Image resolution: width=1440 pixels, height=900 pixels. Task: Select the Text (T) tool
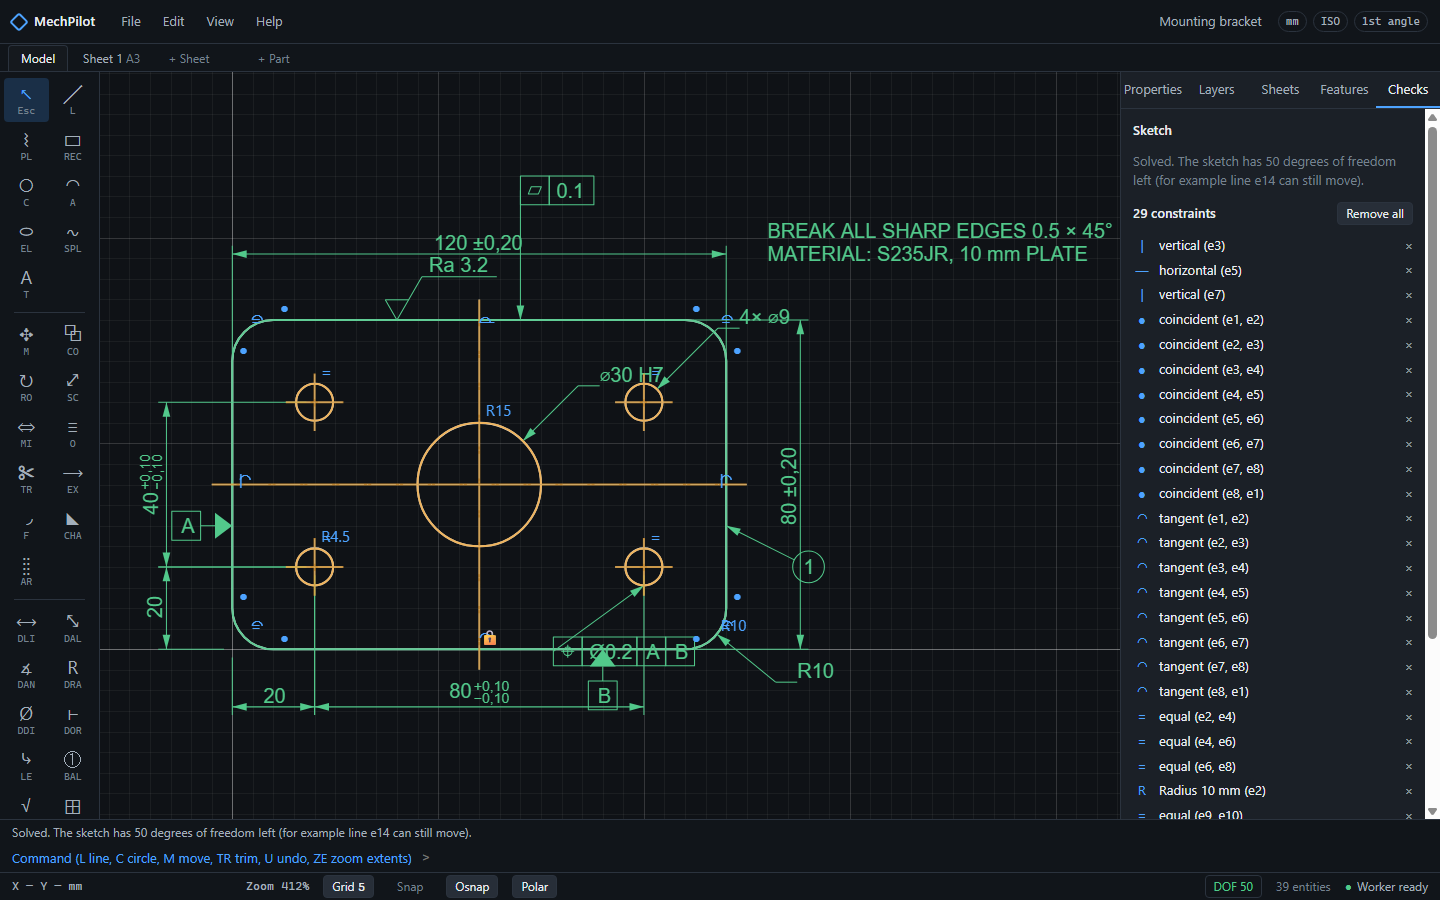point(26,284)
